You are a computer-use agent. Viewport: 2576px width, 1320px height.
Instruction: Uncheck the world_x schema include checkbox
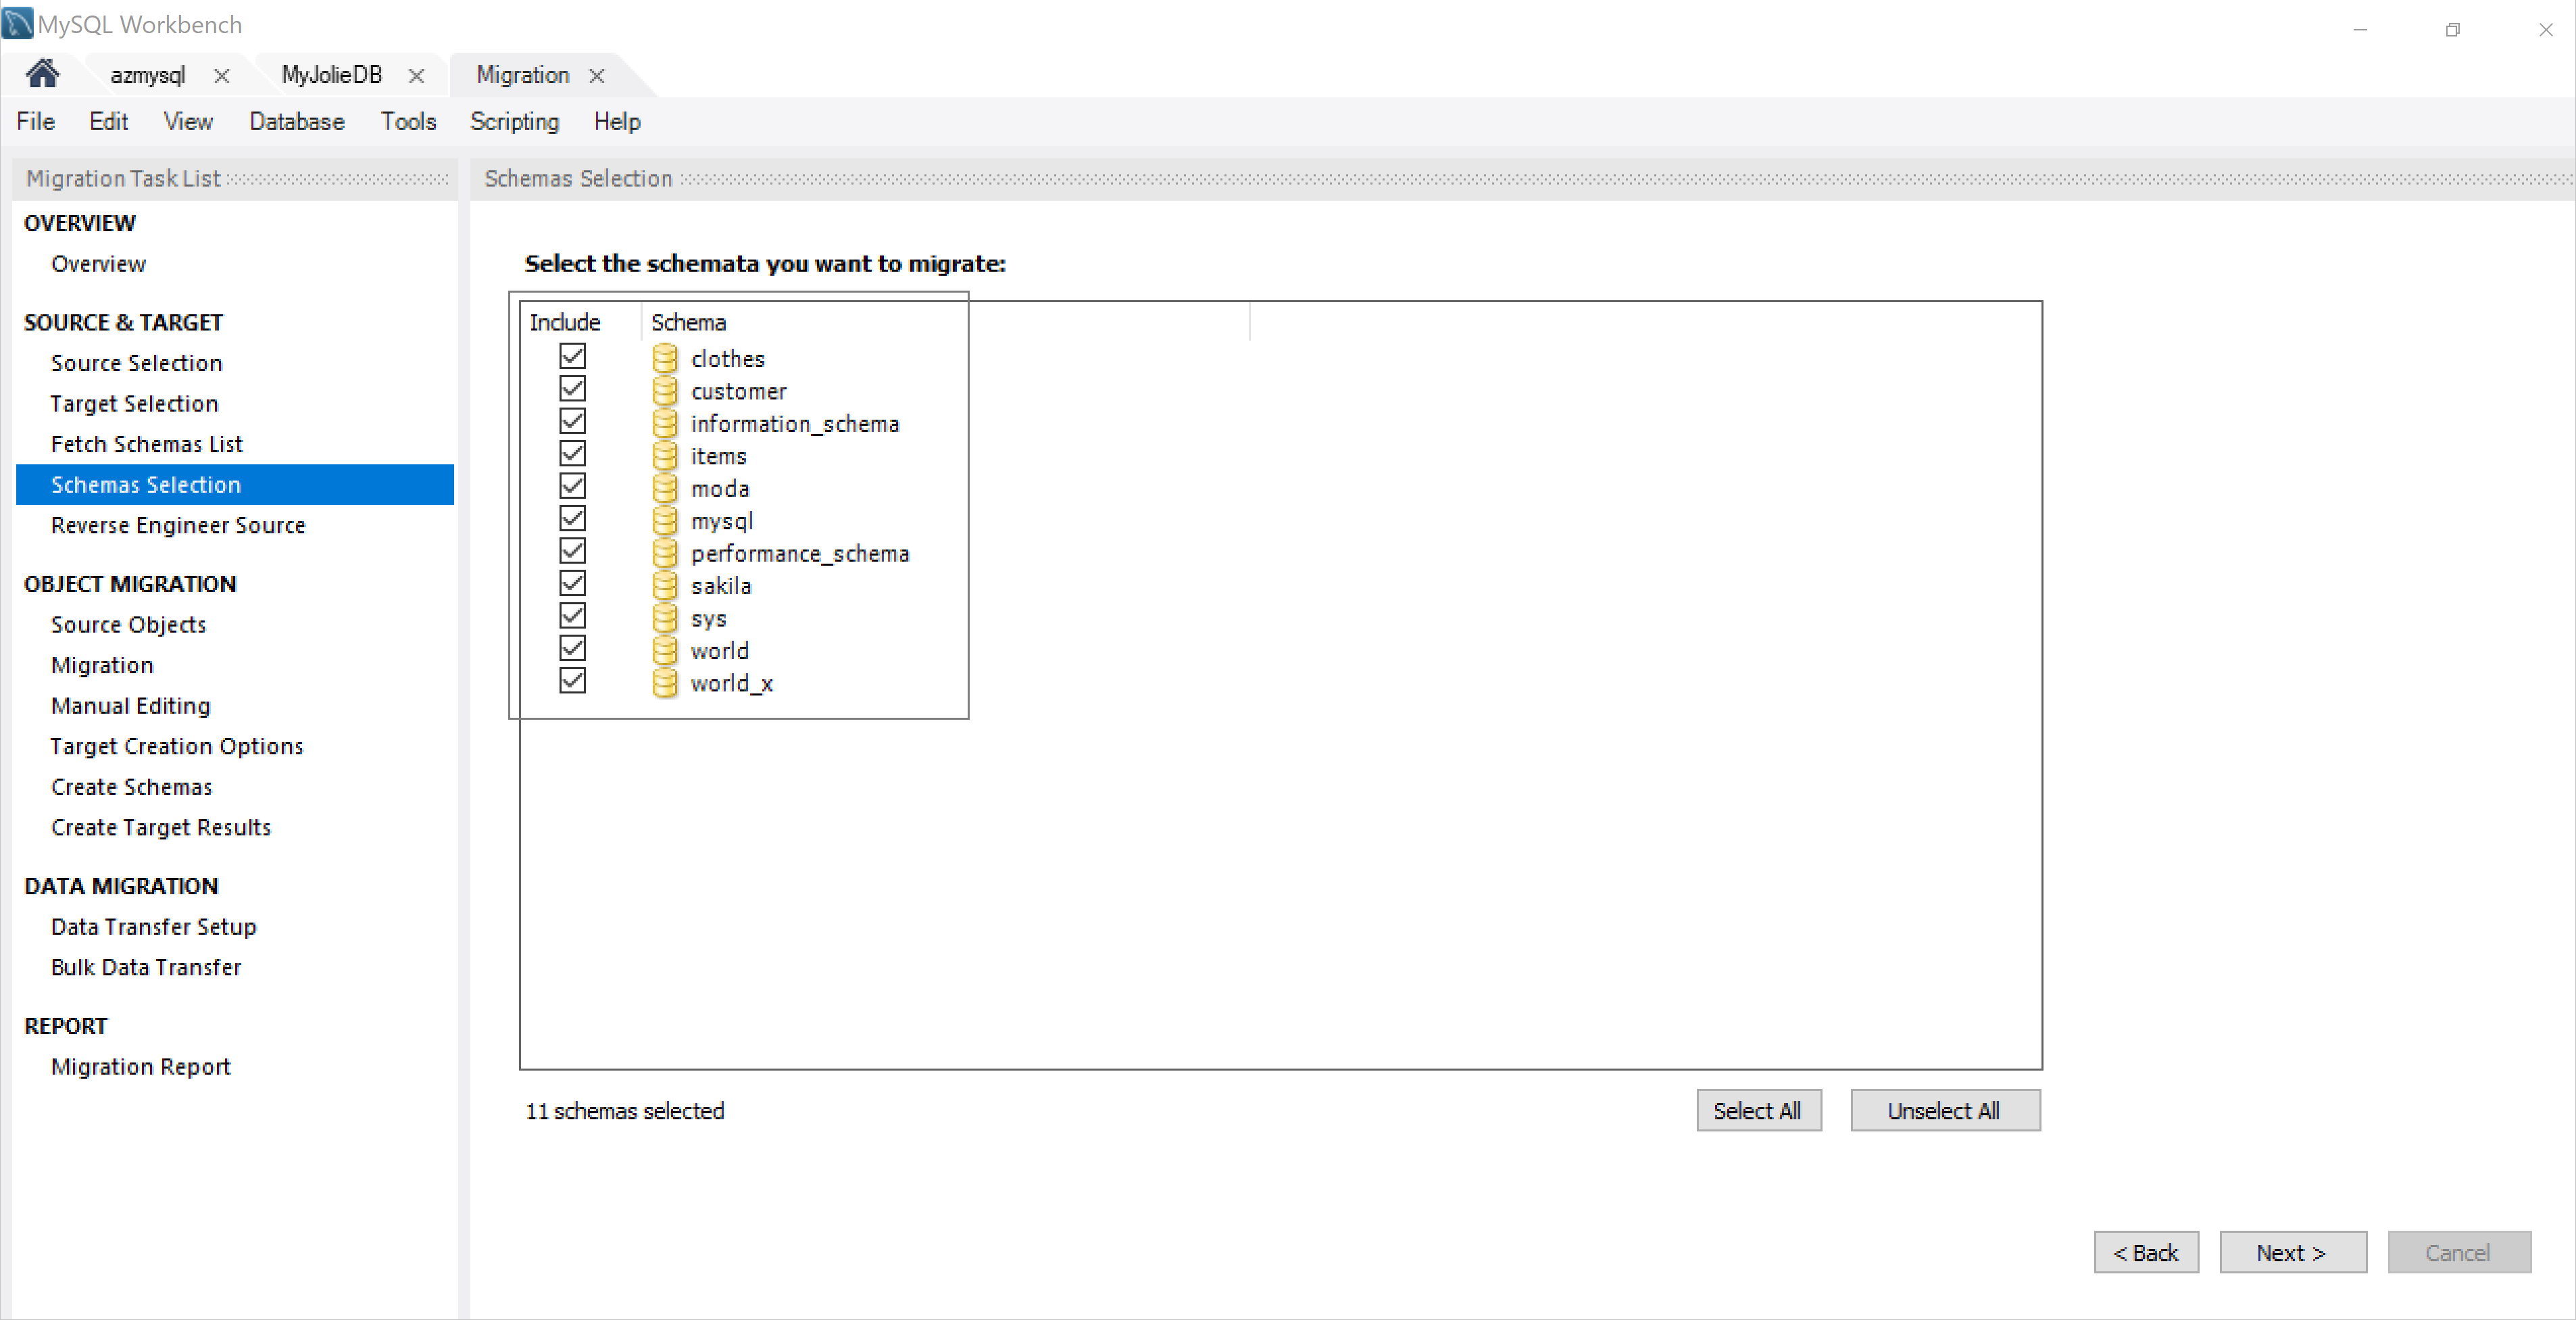(574, 682)
